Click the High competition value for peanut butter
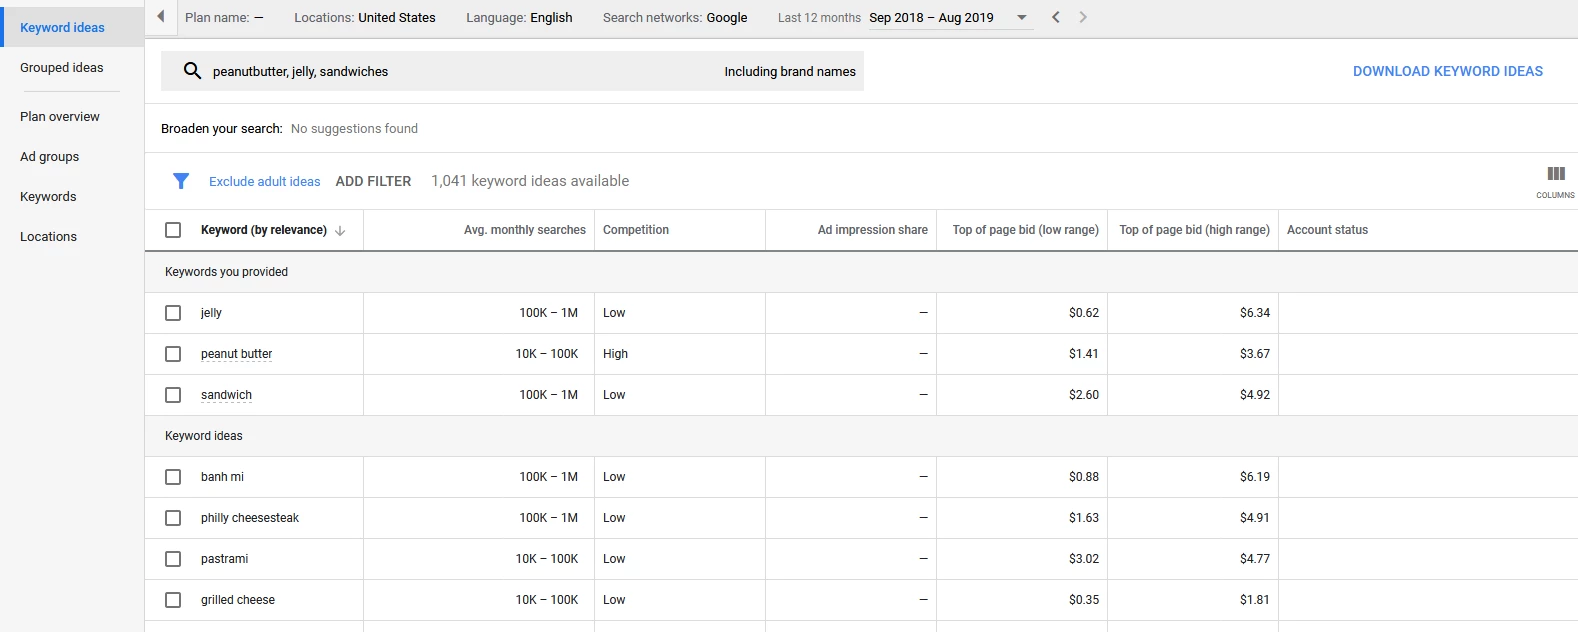Image resolution: width=1578 pixels, height=632 pixels. coord(616,354)
